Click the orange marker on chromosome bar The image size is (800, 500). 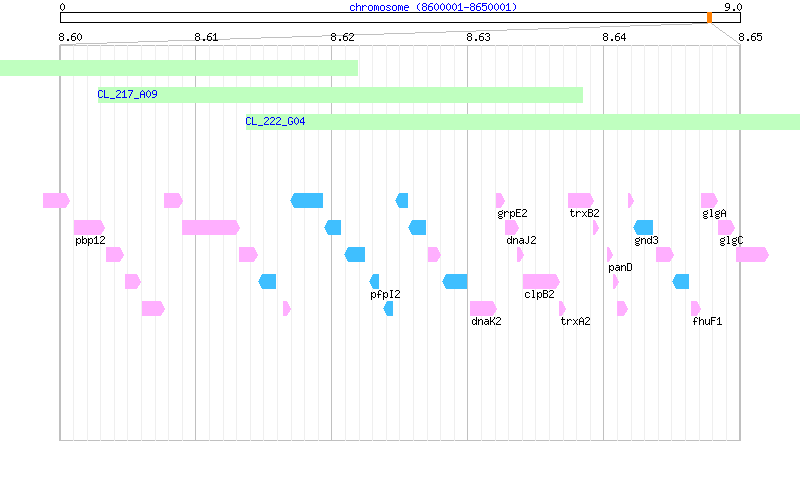click(709, 18)
